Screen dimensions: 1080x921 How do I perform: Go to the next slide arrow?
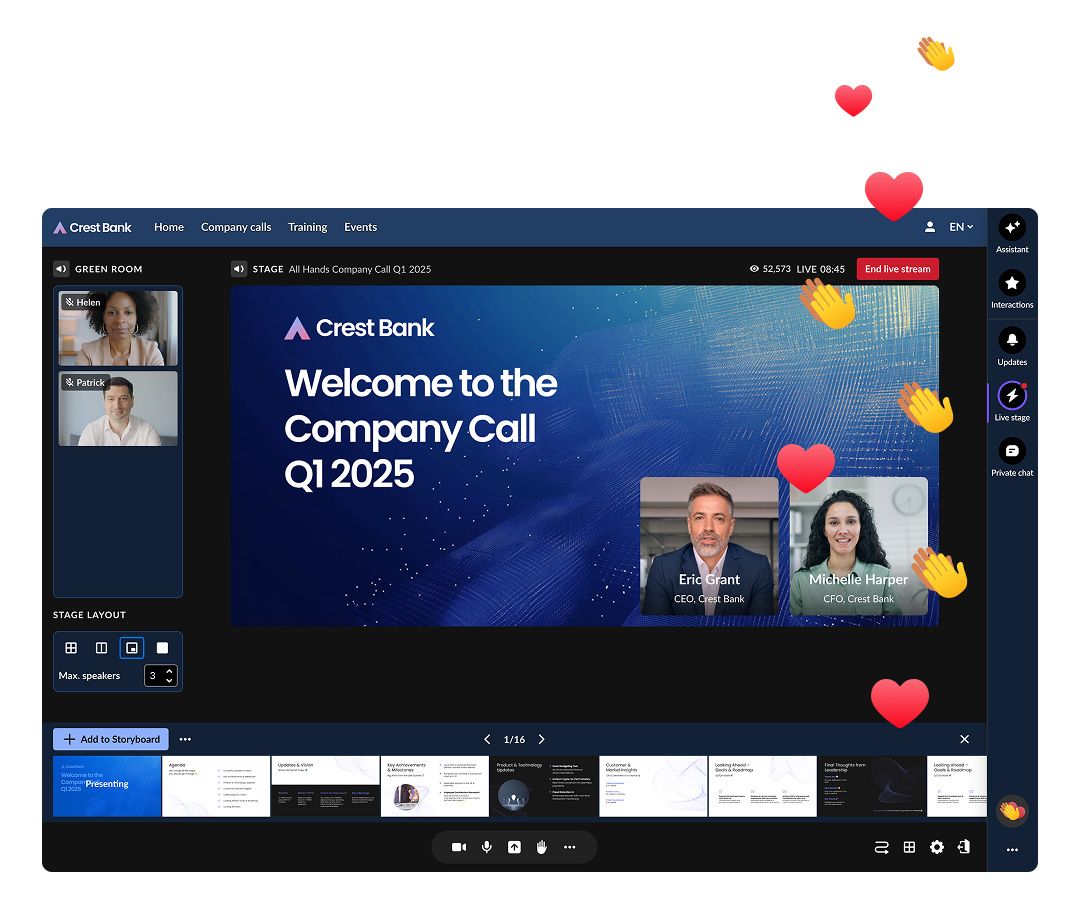click(x=542, y=739)
